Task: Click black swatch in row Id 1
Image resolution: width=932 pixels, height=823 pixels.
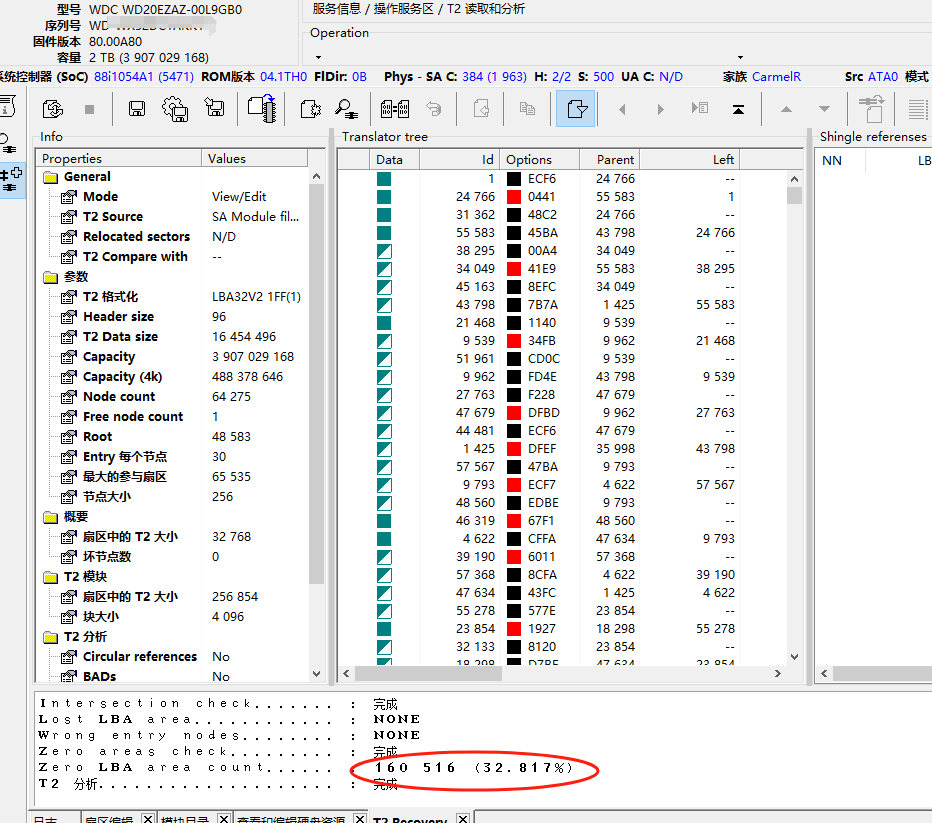Action: click(x=514, y=179)
